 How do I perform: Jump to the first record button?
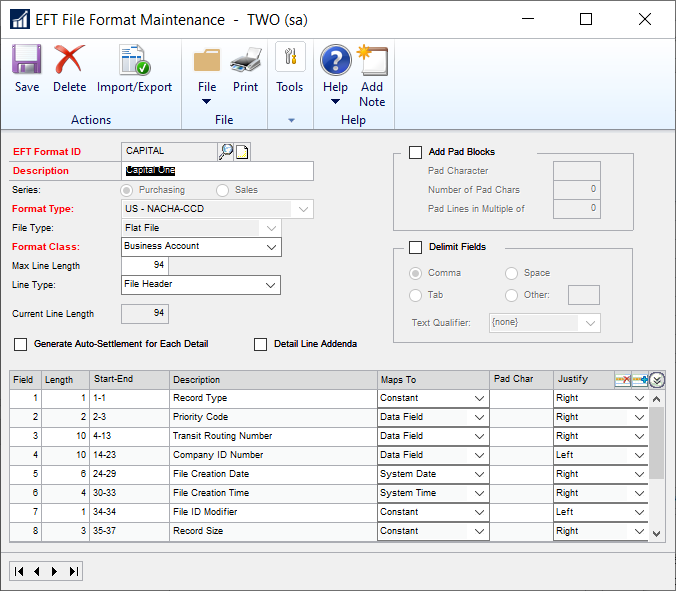click(x=19, y=571)
